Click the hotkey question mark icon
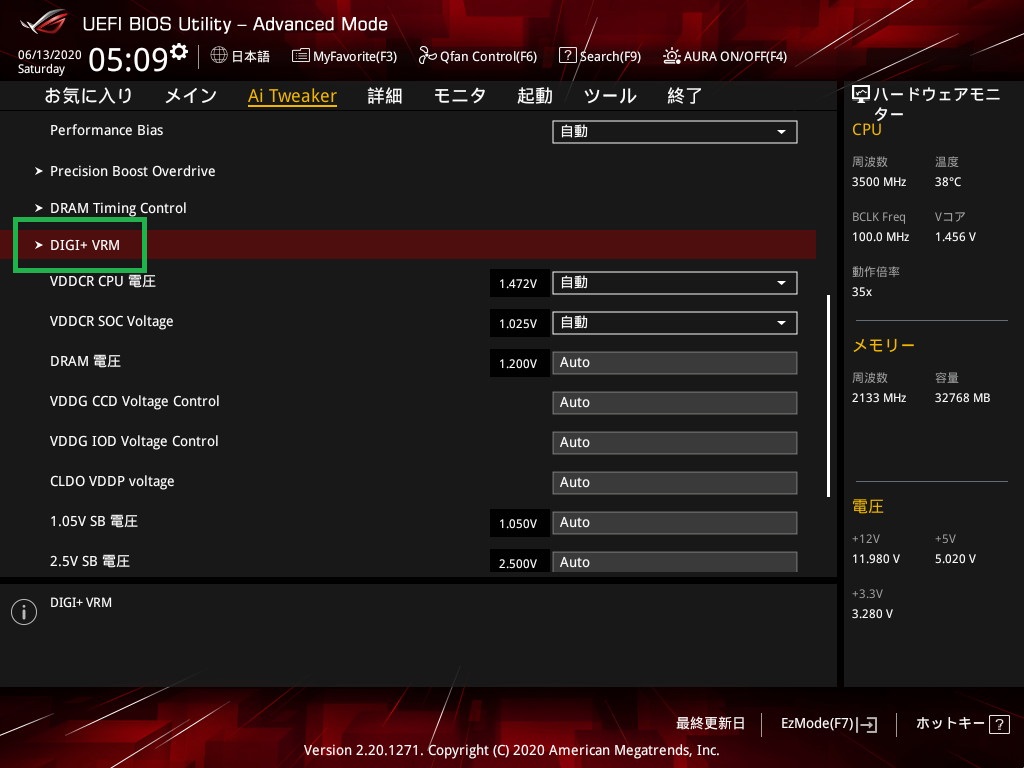Image resolution: width=1024 pixels, height=768 pixels. 999,724
